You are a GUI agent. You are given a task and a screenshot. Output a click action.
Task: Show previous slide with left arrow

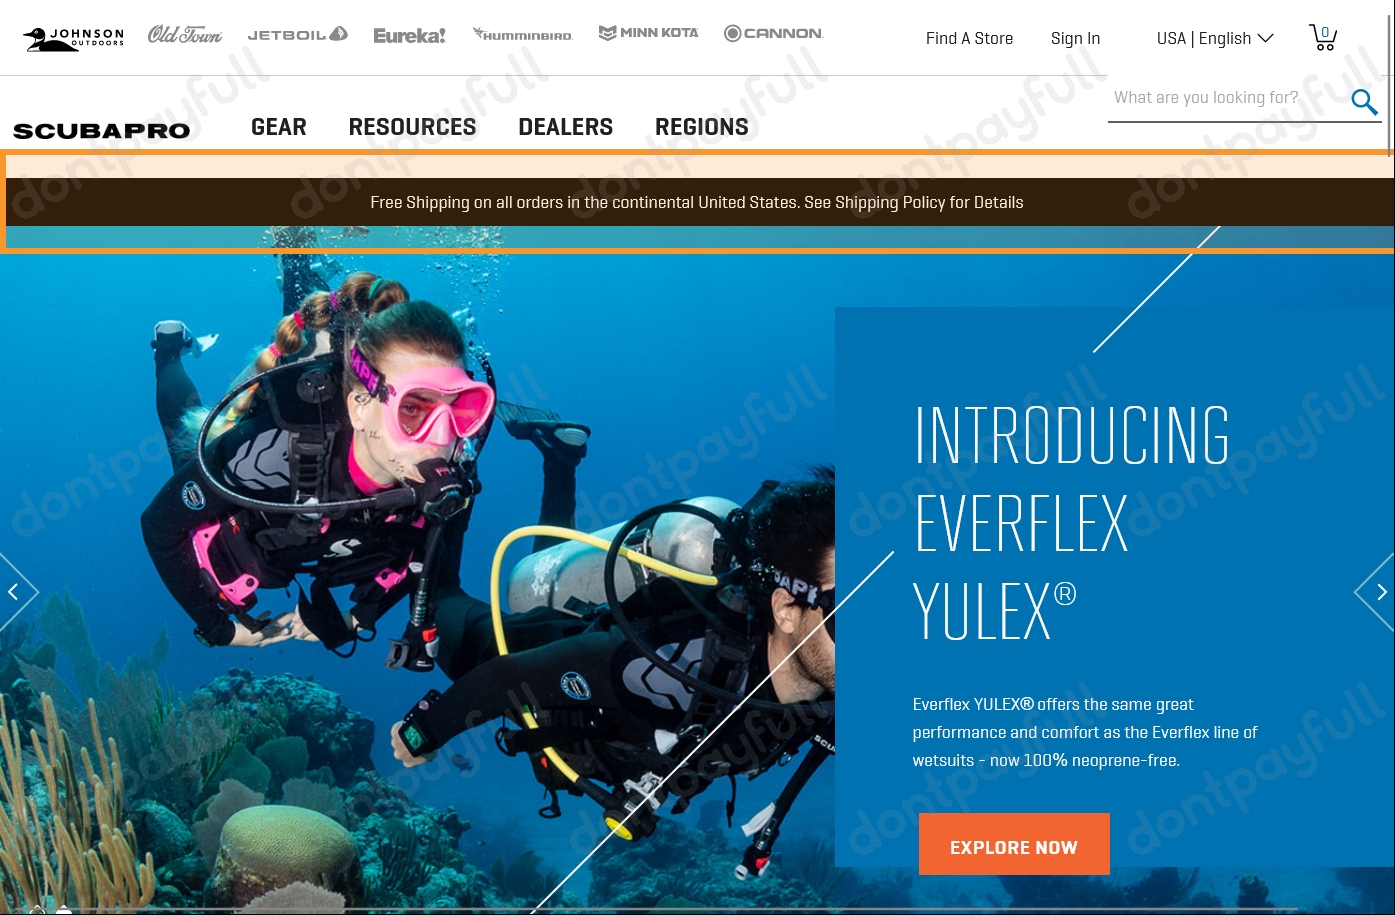click(16, 592)
